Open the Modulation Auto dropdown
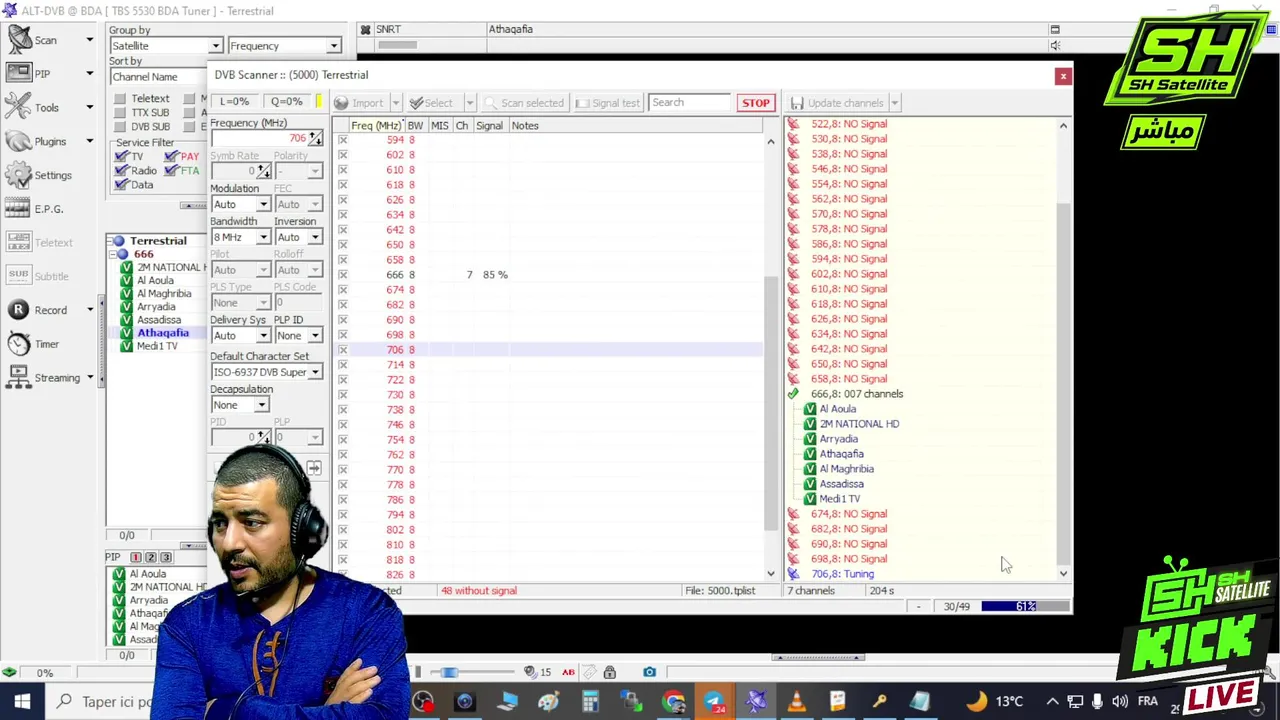Screen dimensions: 1280x720 click(240, 204)
